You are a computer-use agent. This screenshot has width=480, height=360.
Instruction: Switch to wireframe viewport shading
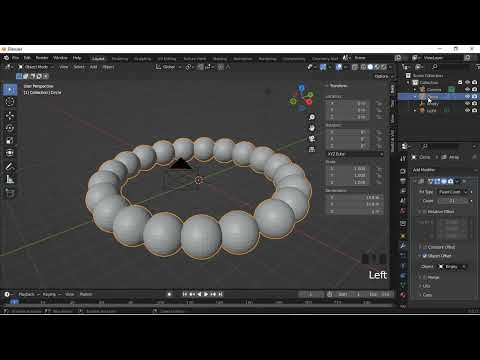point(363,67)
